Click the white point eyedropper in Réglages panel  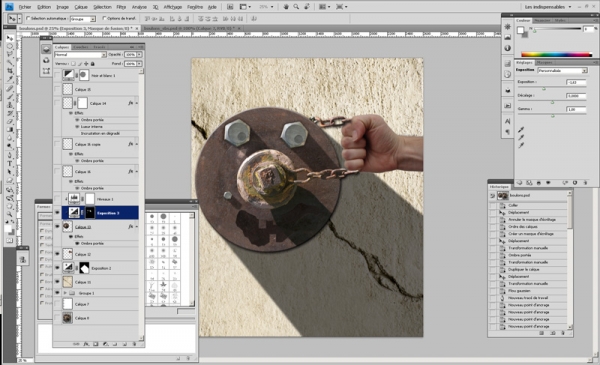[x=521, y=145]
